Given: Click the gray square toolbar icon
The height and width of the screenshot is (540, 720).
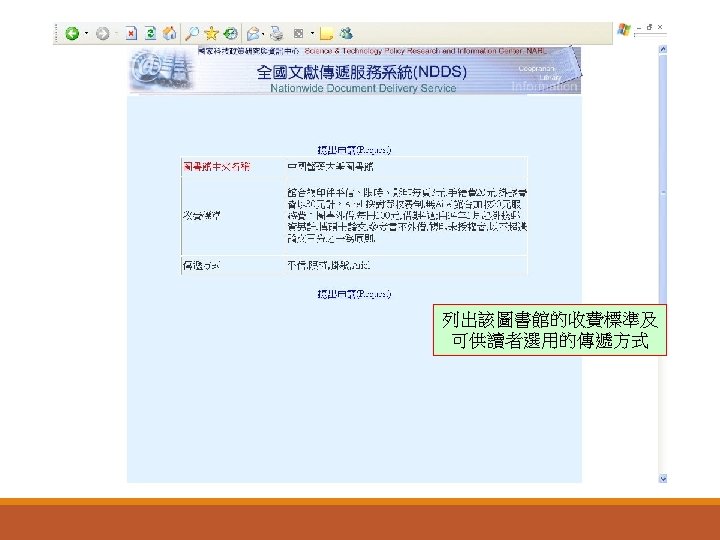Looking at the screenshot, I should pos(298,33).
